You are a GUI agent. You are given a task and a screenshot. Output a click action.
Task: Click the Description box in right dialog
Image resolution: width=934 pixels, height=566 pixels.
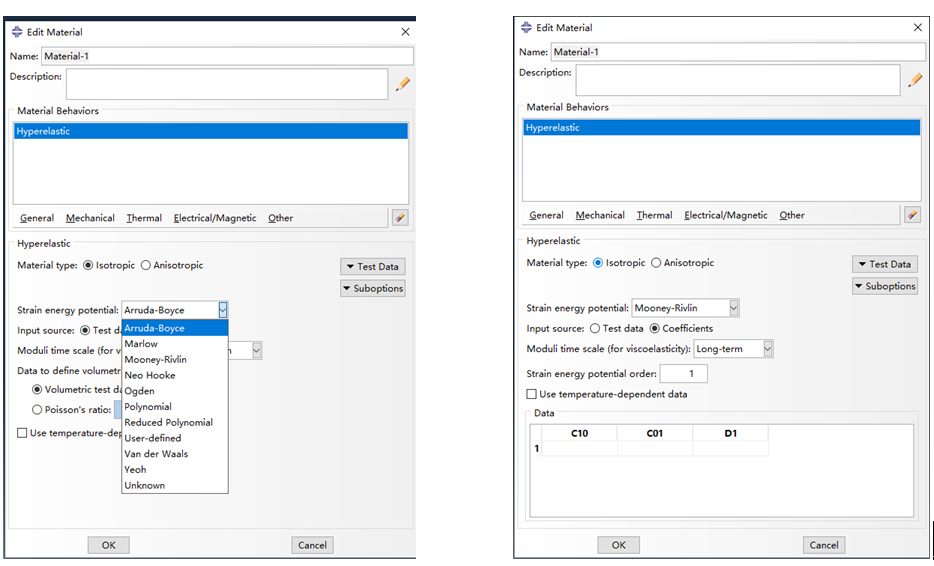(x=738, y=80)
